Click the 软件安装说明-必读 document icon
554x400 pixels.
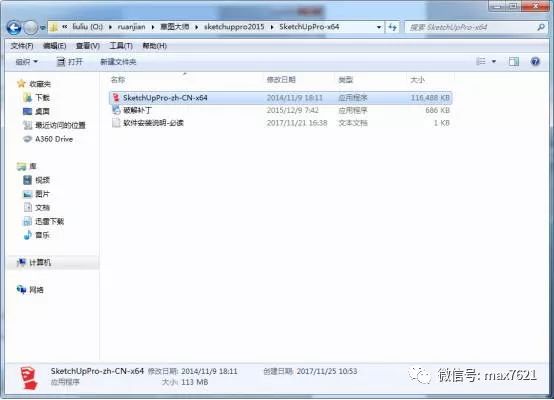point(116,123)
